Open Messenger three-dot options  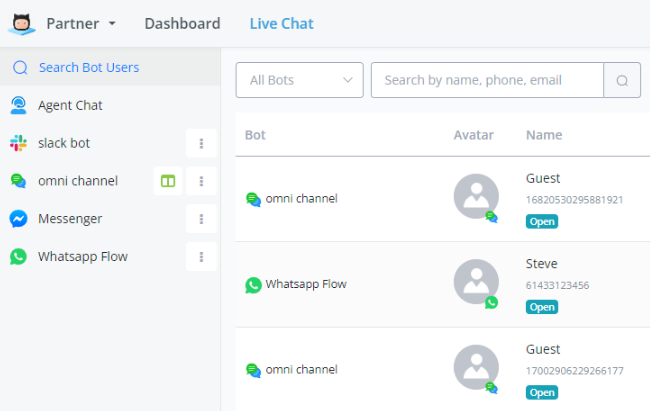click(x=201, y=219)
